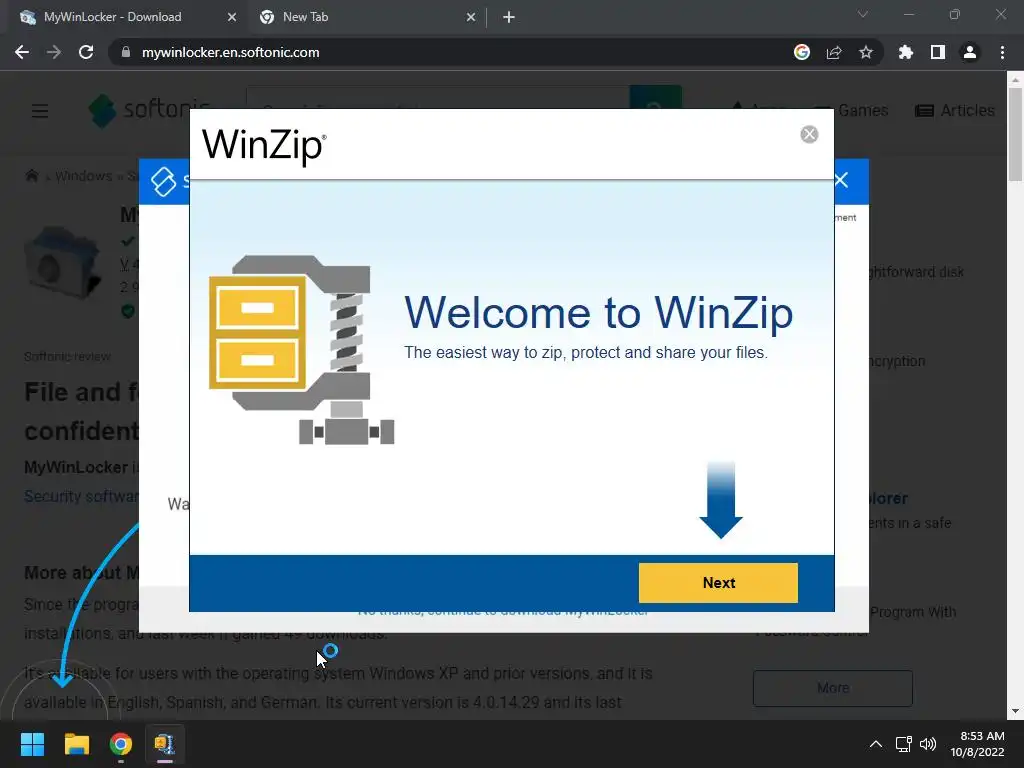Open the Chrome three-dot menu
1024x768 pixels.
(1002, 52)
